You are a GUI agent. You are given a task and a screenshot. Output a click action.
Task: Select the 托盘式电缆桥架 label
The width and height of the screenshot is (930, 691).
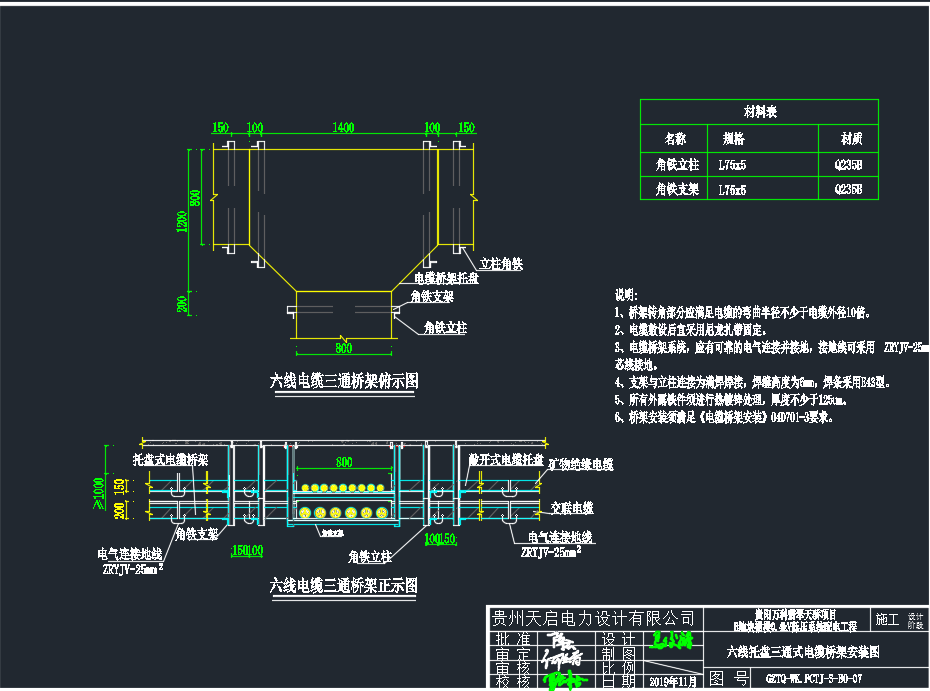tap(170, 460)
